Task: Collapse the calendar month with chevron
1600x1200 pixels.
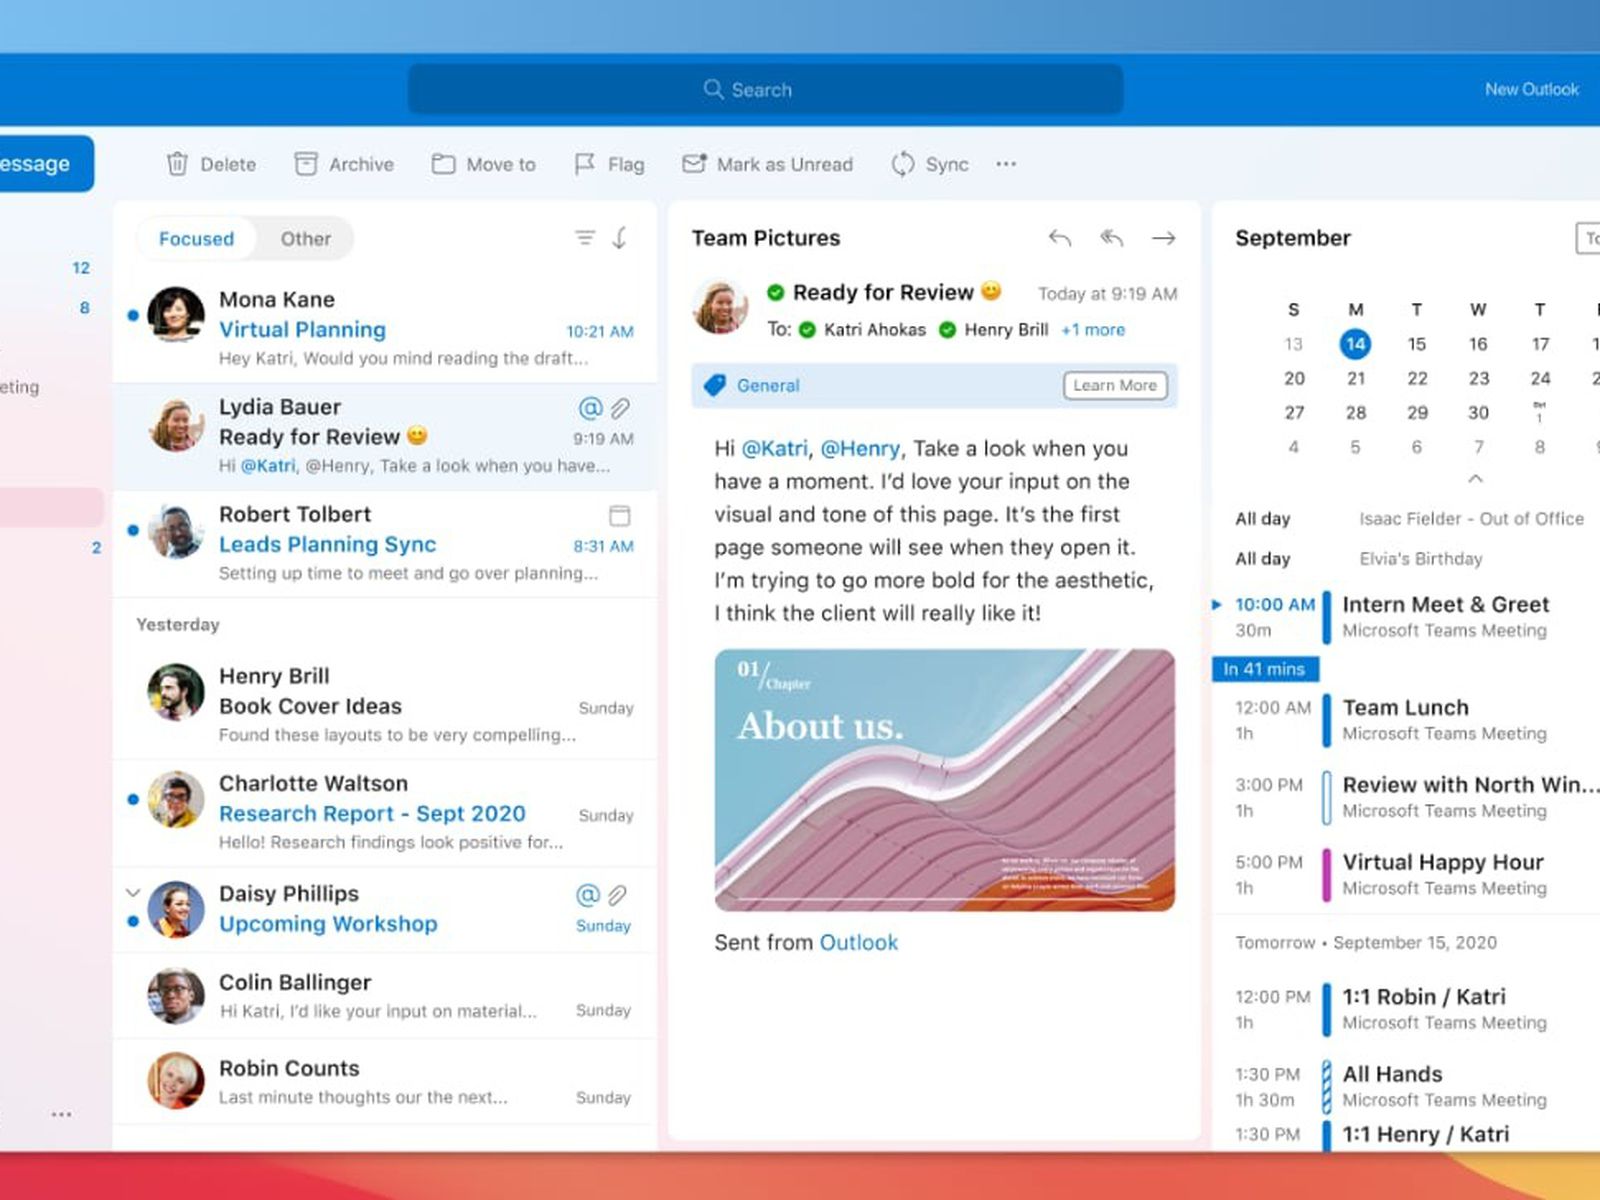Action: click(1475, 479)
